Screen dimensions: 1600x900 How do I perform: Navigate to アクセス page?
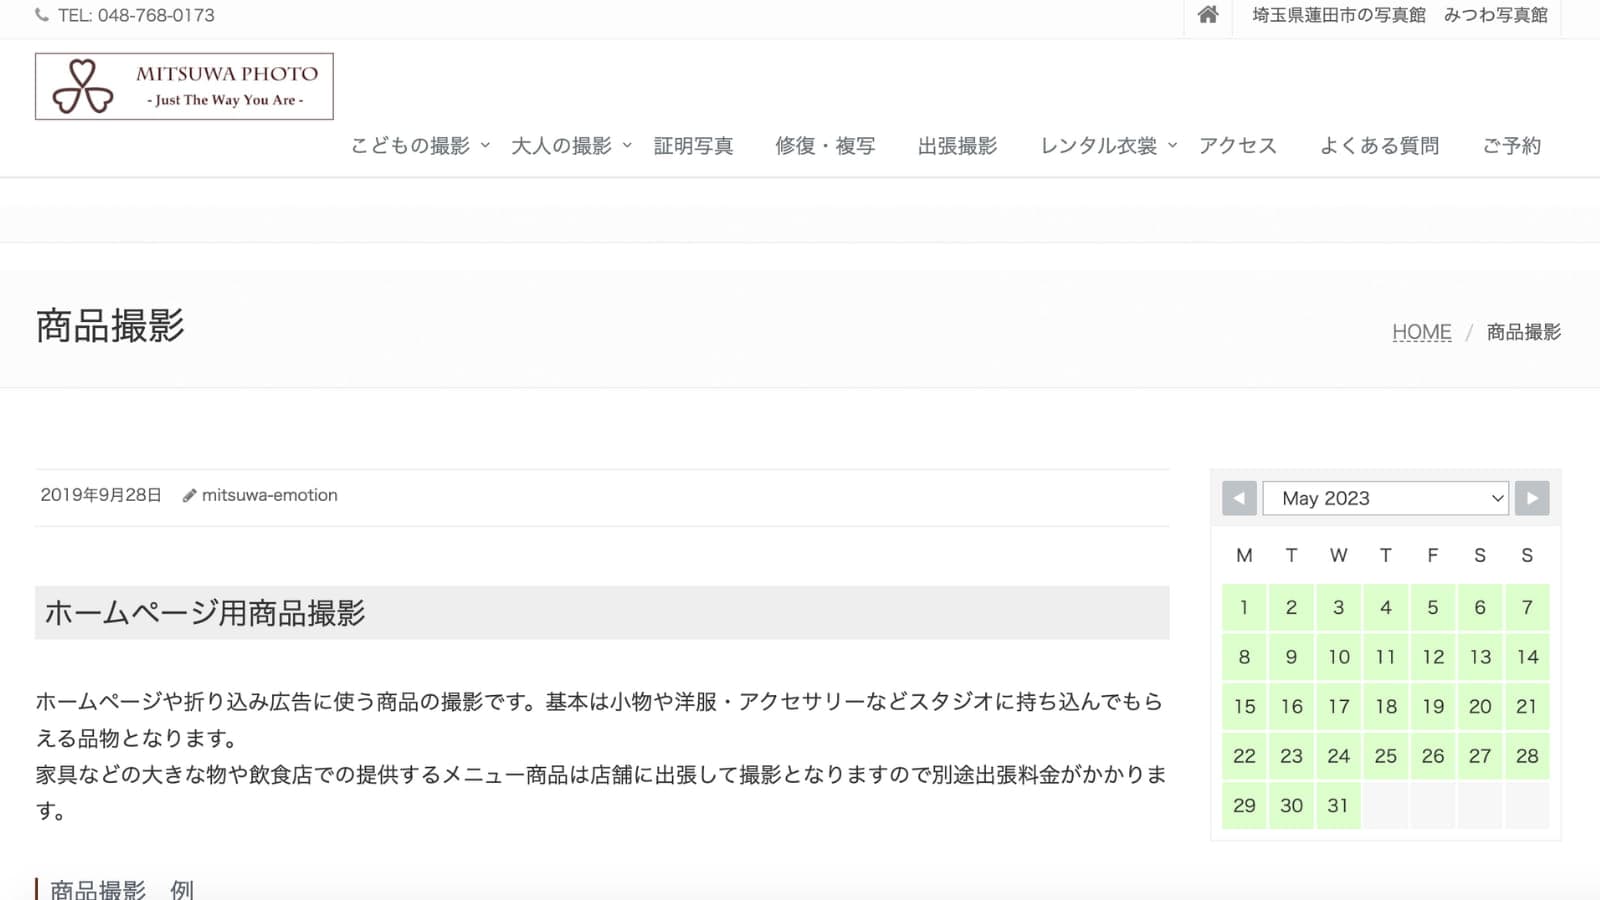pyautogui.click(x=1238, y=146)
